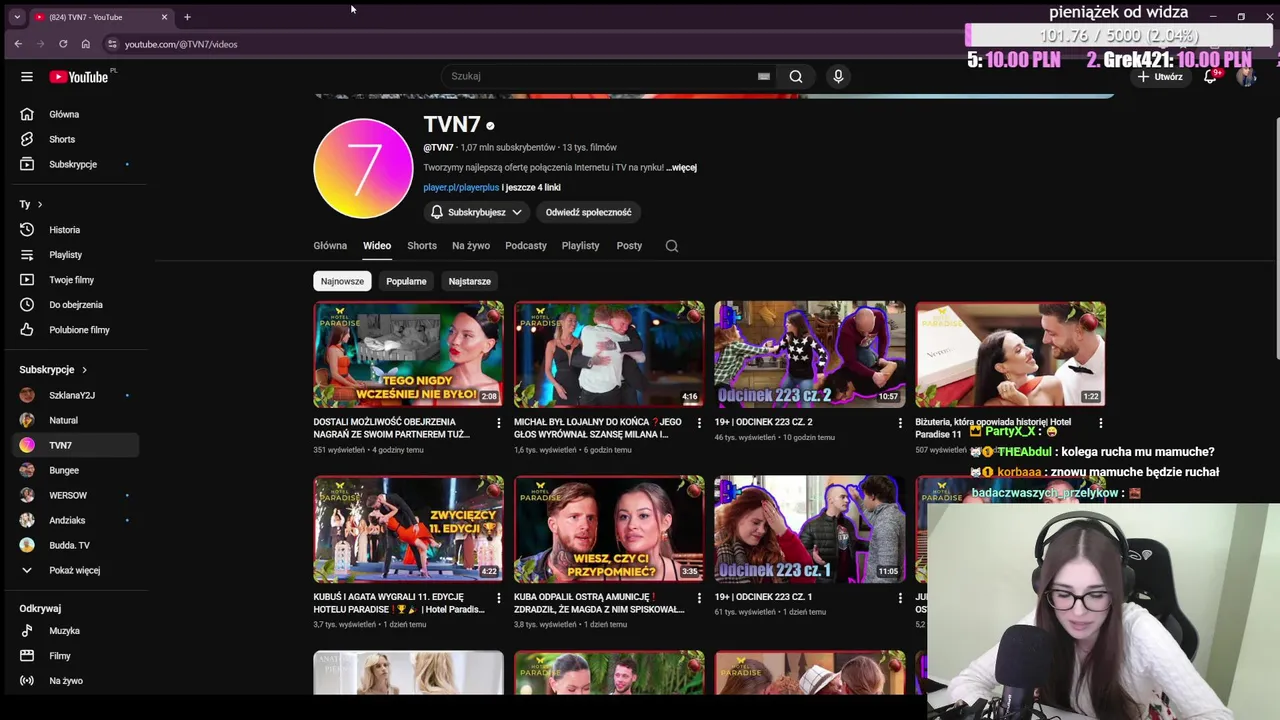Expand the Subskrypcje section heading
Viewport: 1280px width, 720px height.
pos(53,370)
